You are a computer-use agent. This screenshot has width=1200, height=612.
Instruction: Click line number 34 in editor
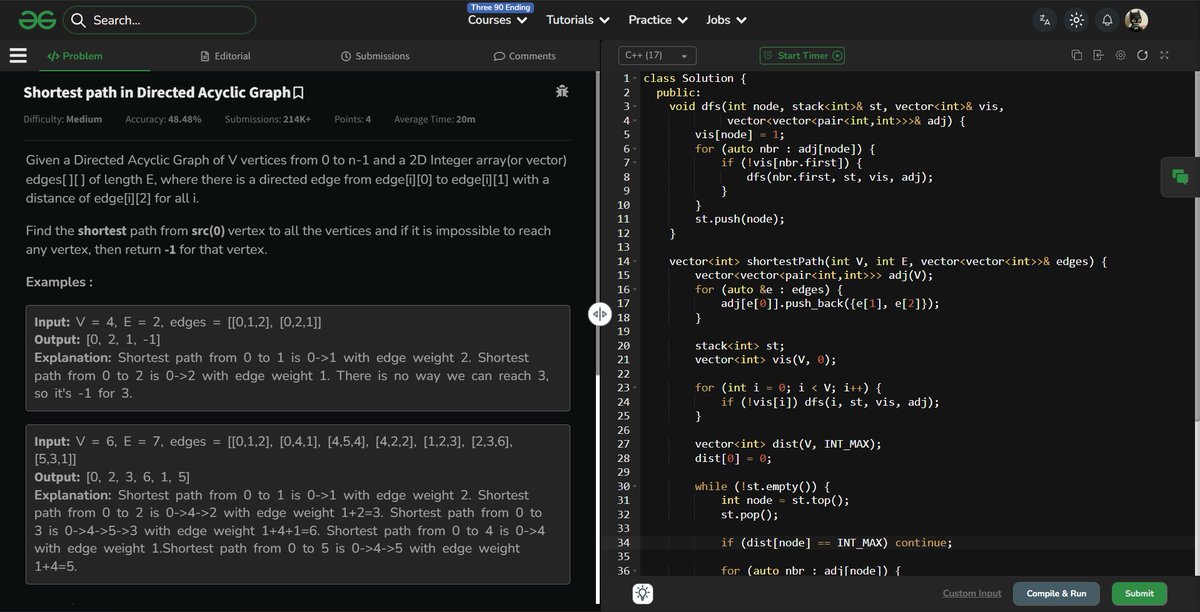pyautogui.click(x=622, y=543)
